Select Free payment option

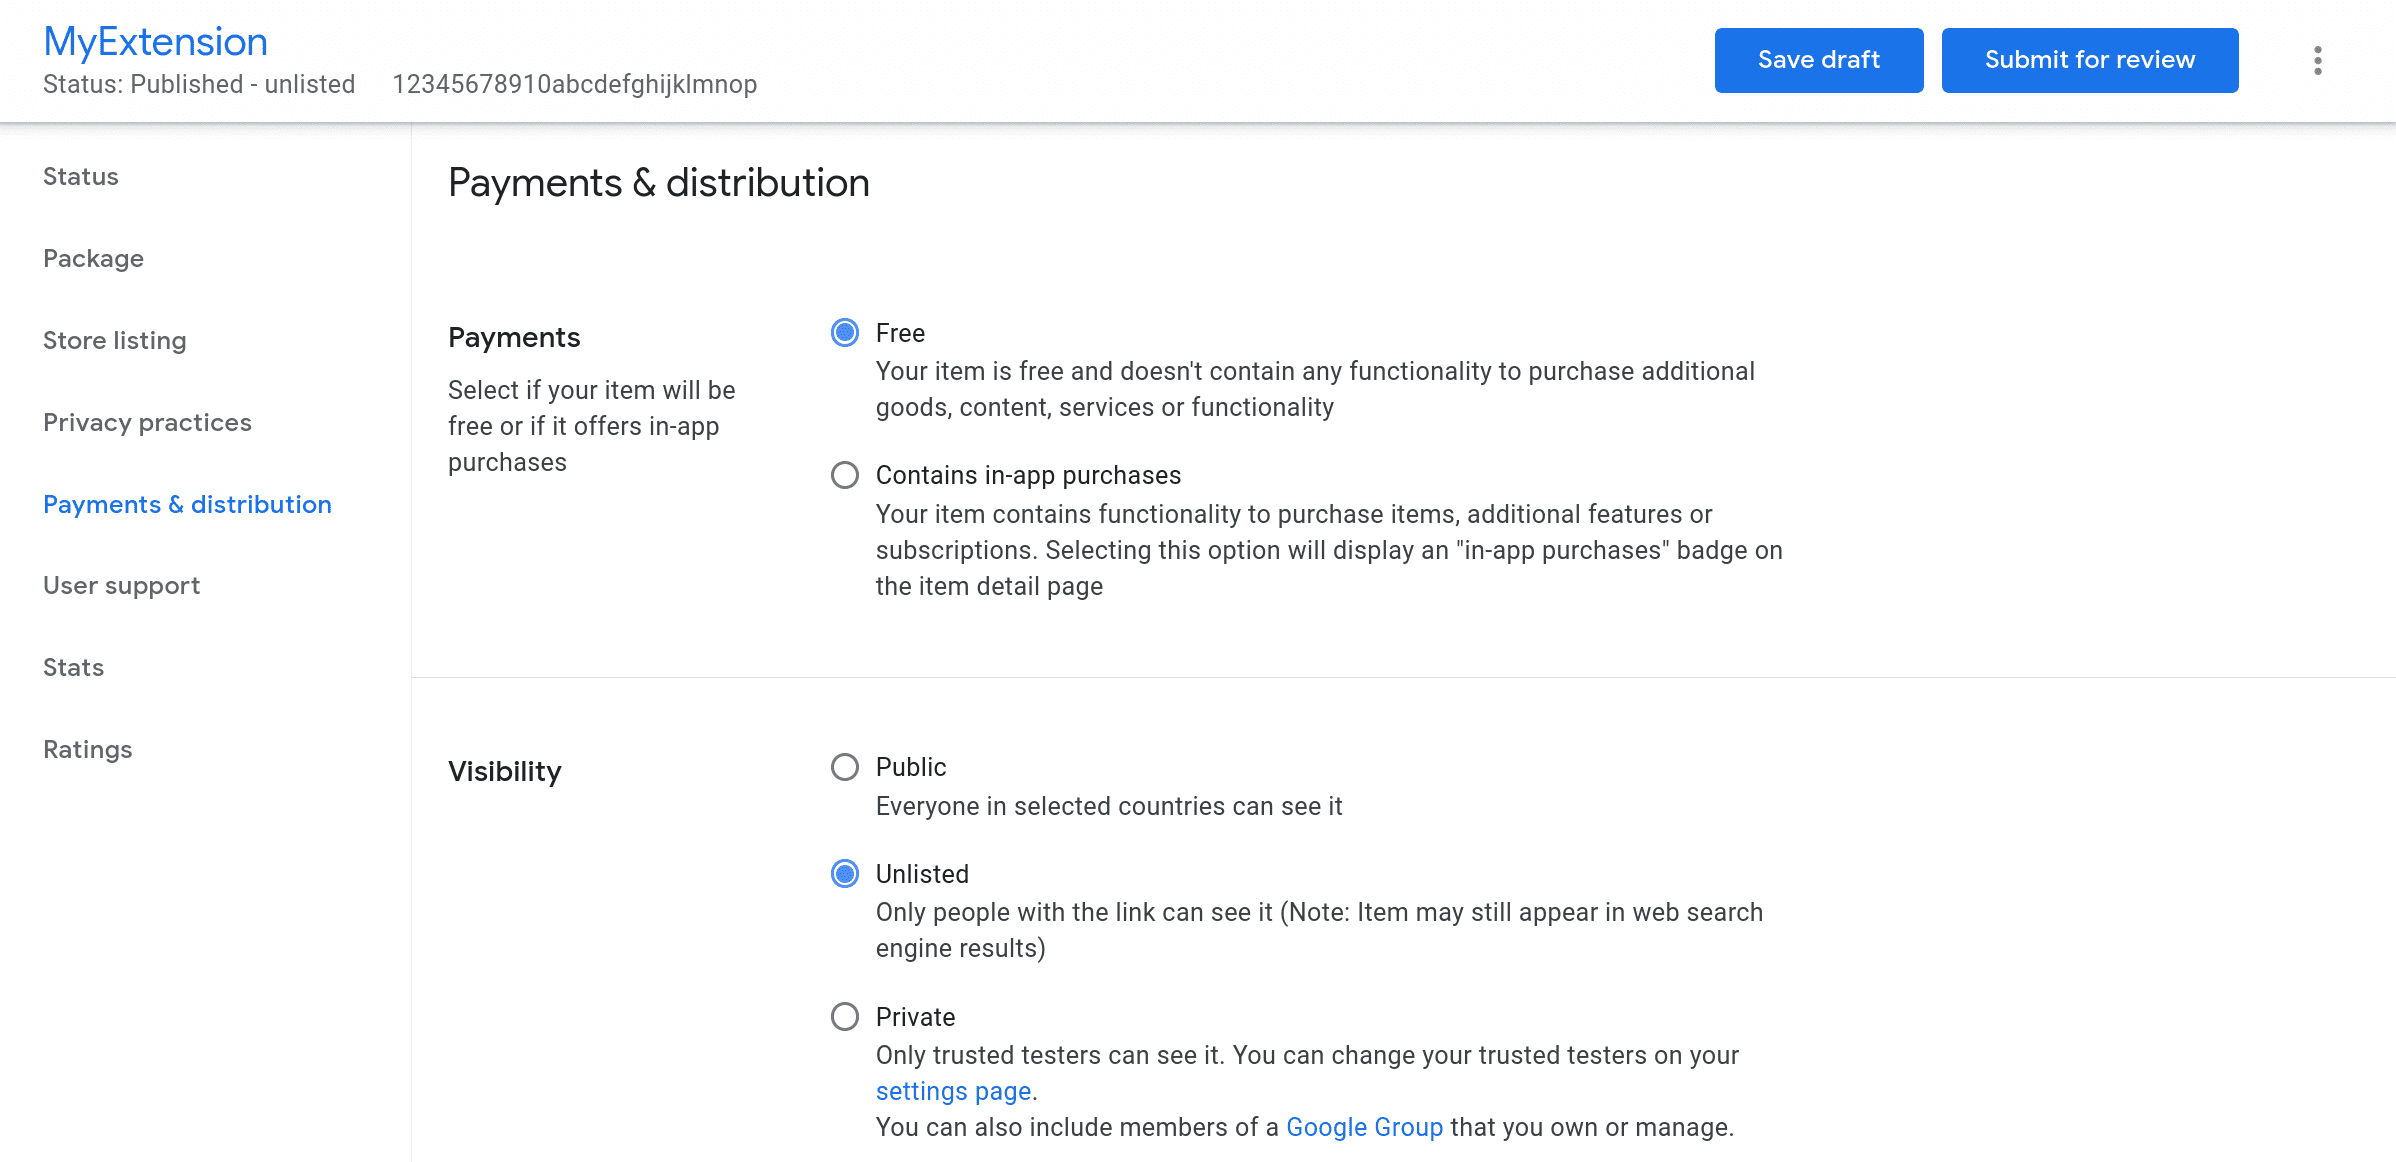845,333
